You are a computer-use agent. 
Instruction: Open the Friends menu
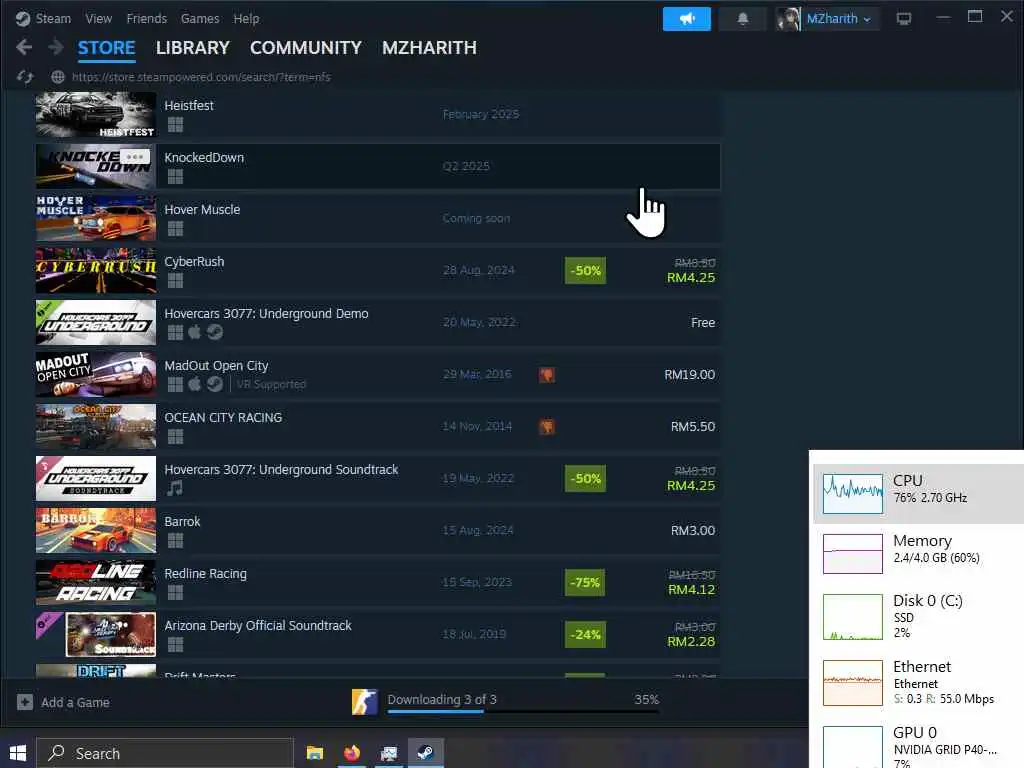click(147, 18)
